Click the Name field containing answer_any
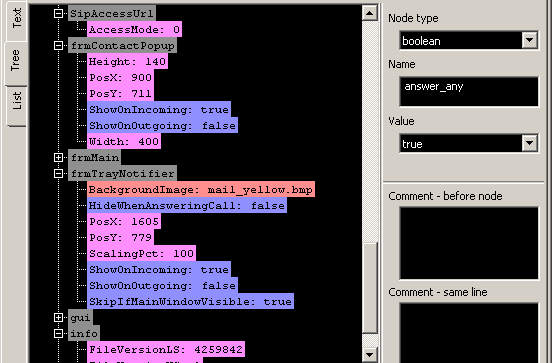Screen dimensions: 552x363 click(x=469, y=92)
